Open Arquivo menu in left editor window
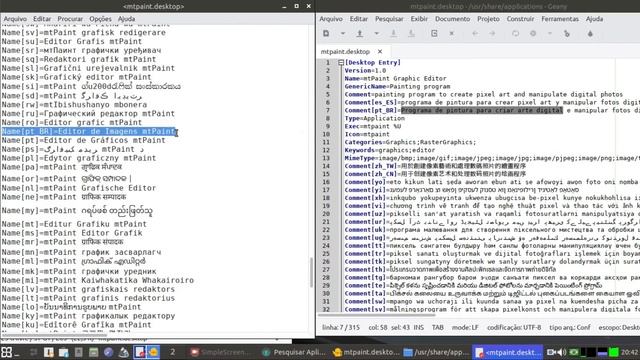This screenshot has width=640, height=360. pos(15,19)
